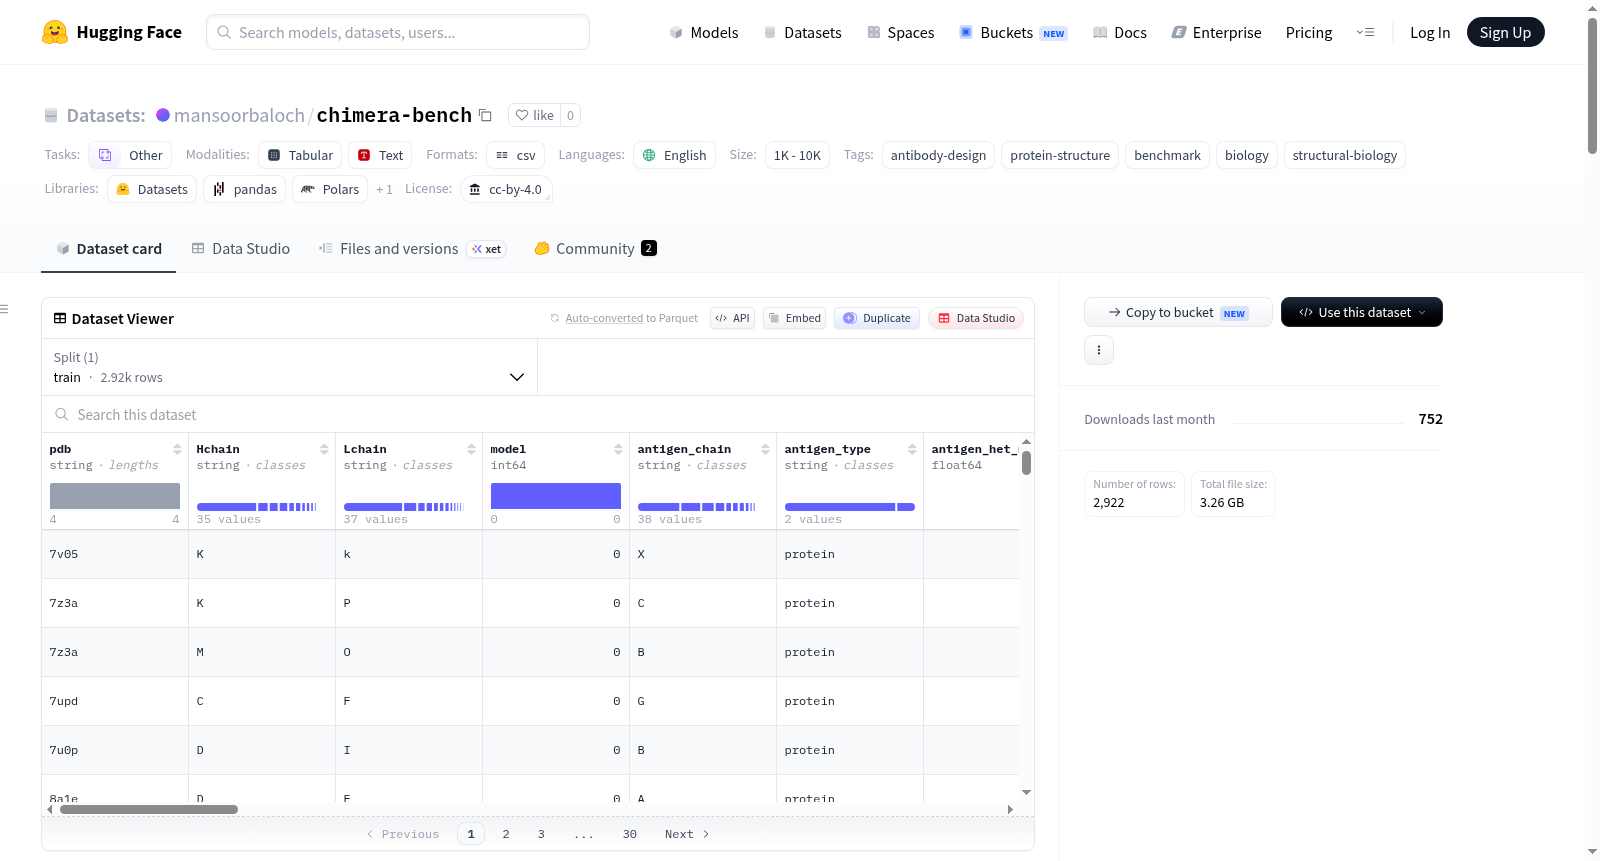Screen dimensions: 1600x861
Task: Click Next page in pagination
Action: pyautogui.click(x=687, y=834)
